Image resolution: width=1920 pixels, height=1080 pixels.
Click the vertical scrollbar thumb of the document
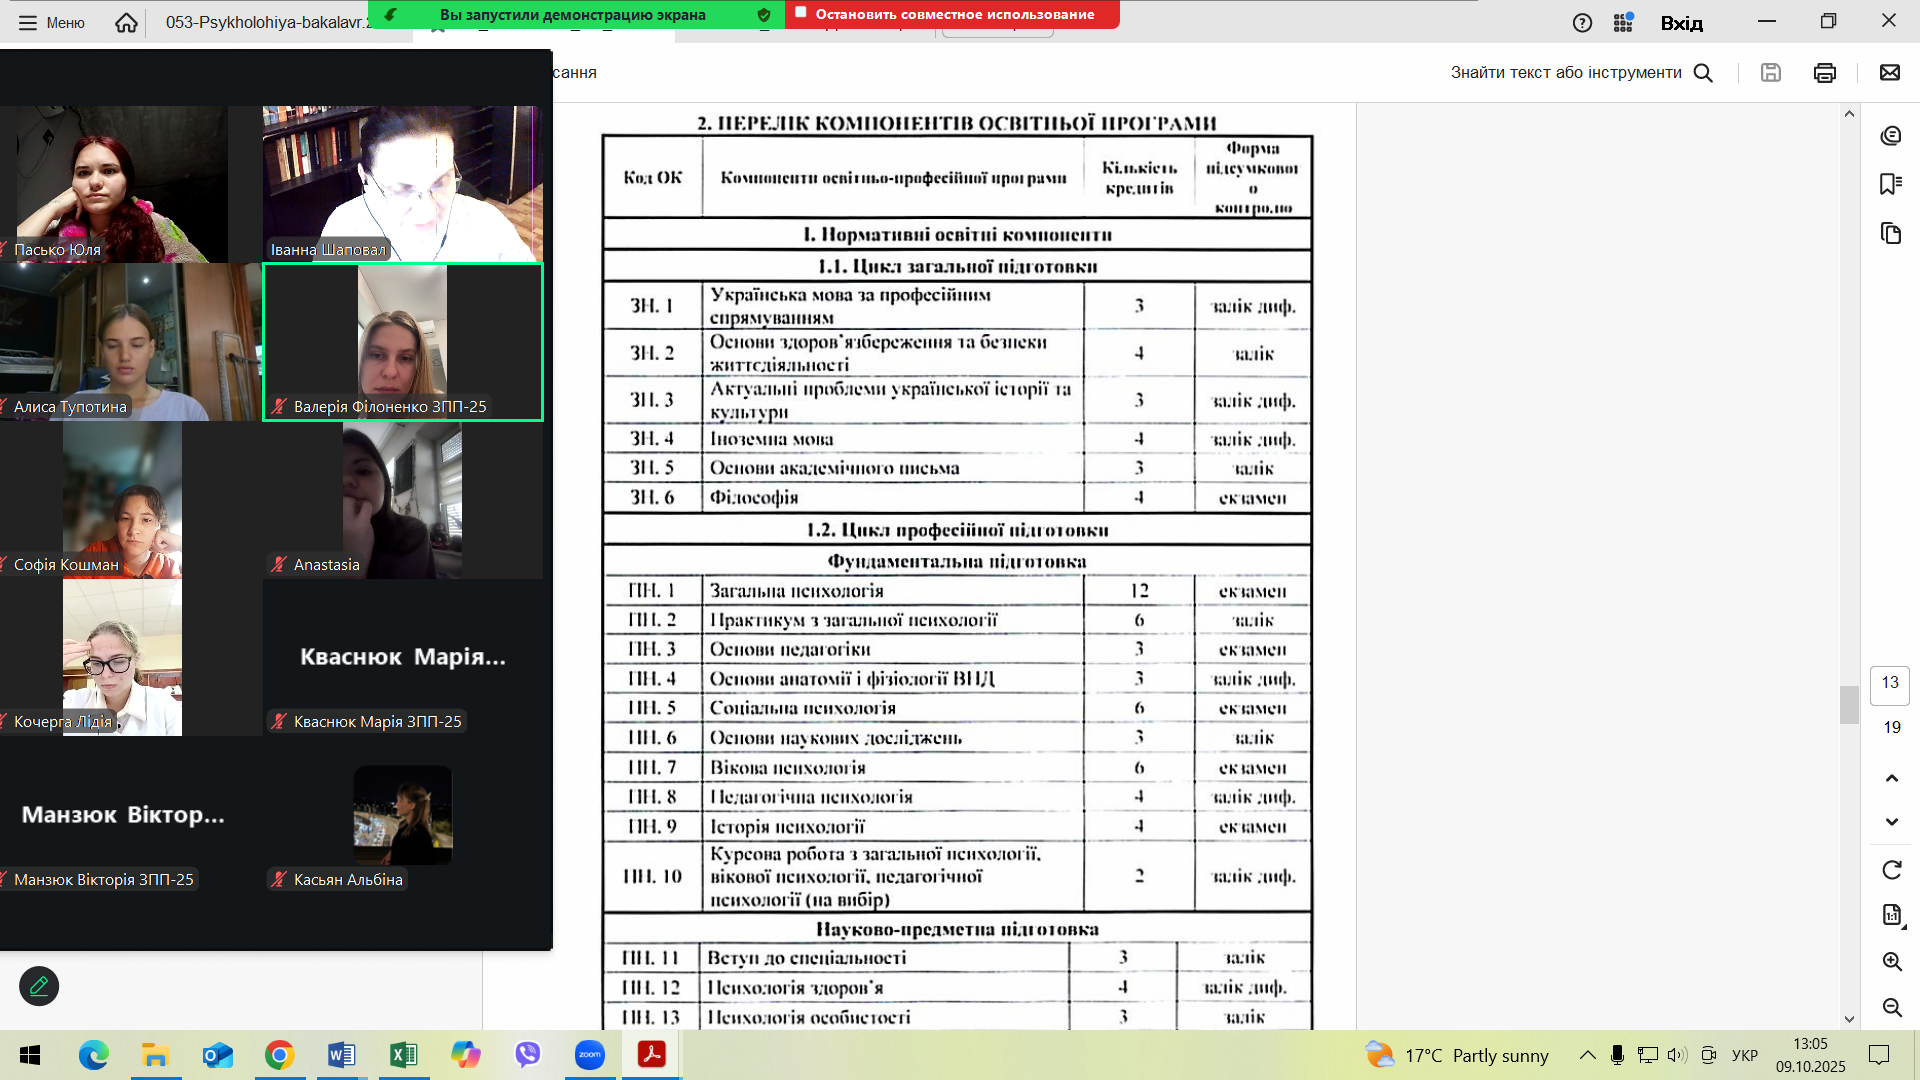[1848, 704]
